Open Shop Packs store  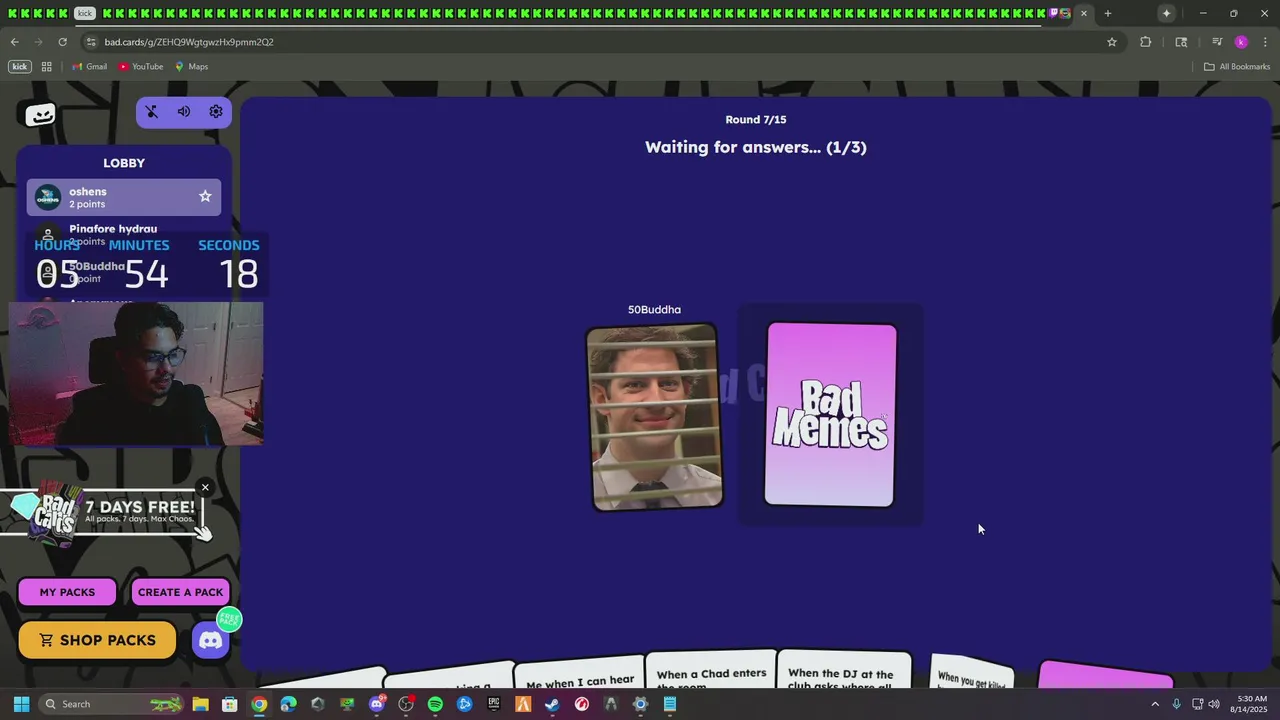coord(97,640)
